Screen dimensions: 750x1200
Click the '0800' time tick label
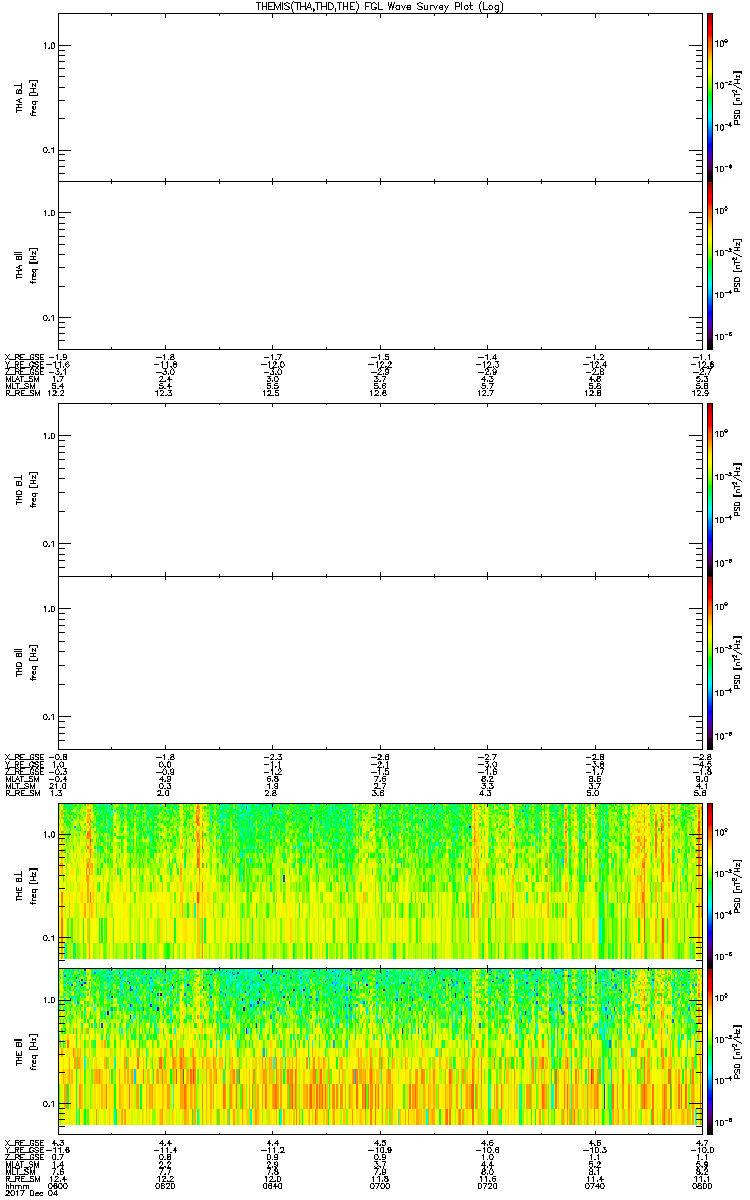pyautogui.click(x=700, y=1185)
